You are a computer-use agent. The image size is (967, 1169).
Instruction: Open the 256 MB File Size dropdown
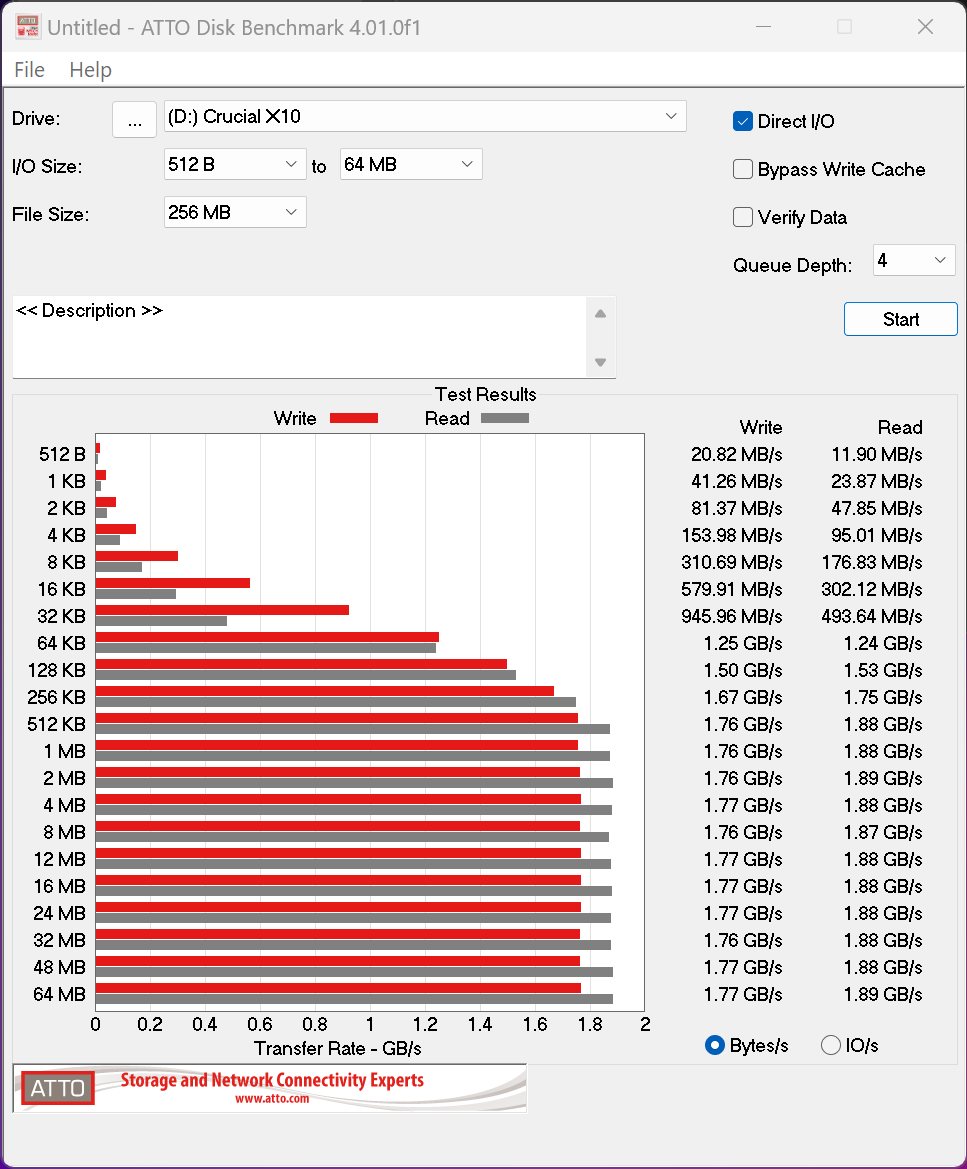pos(235,212)
